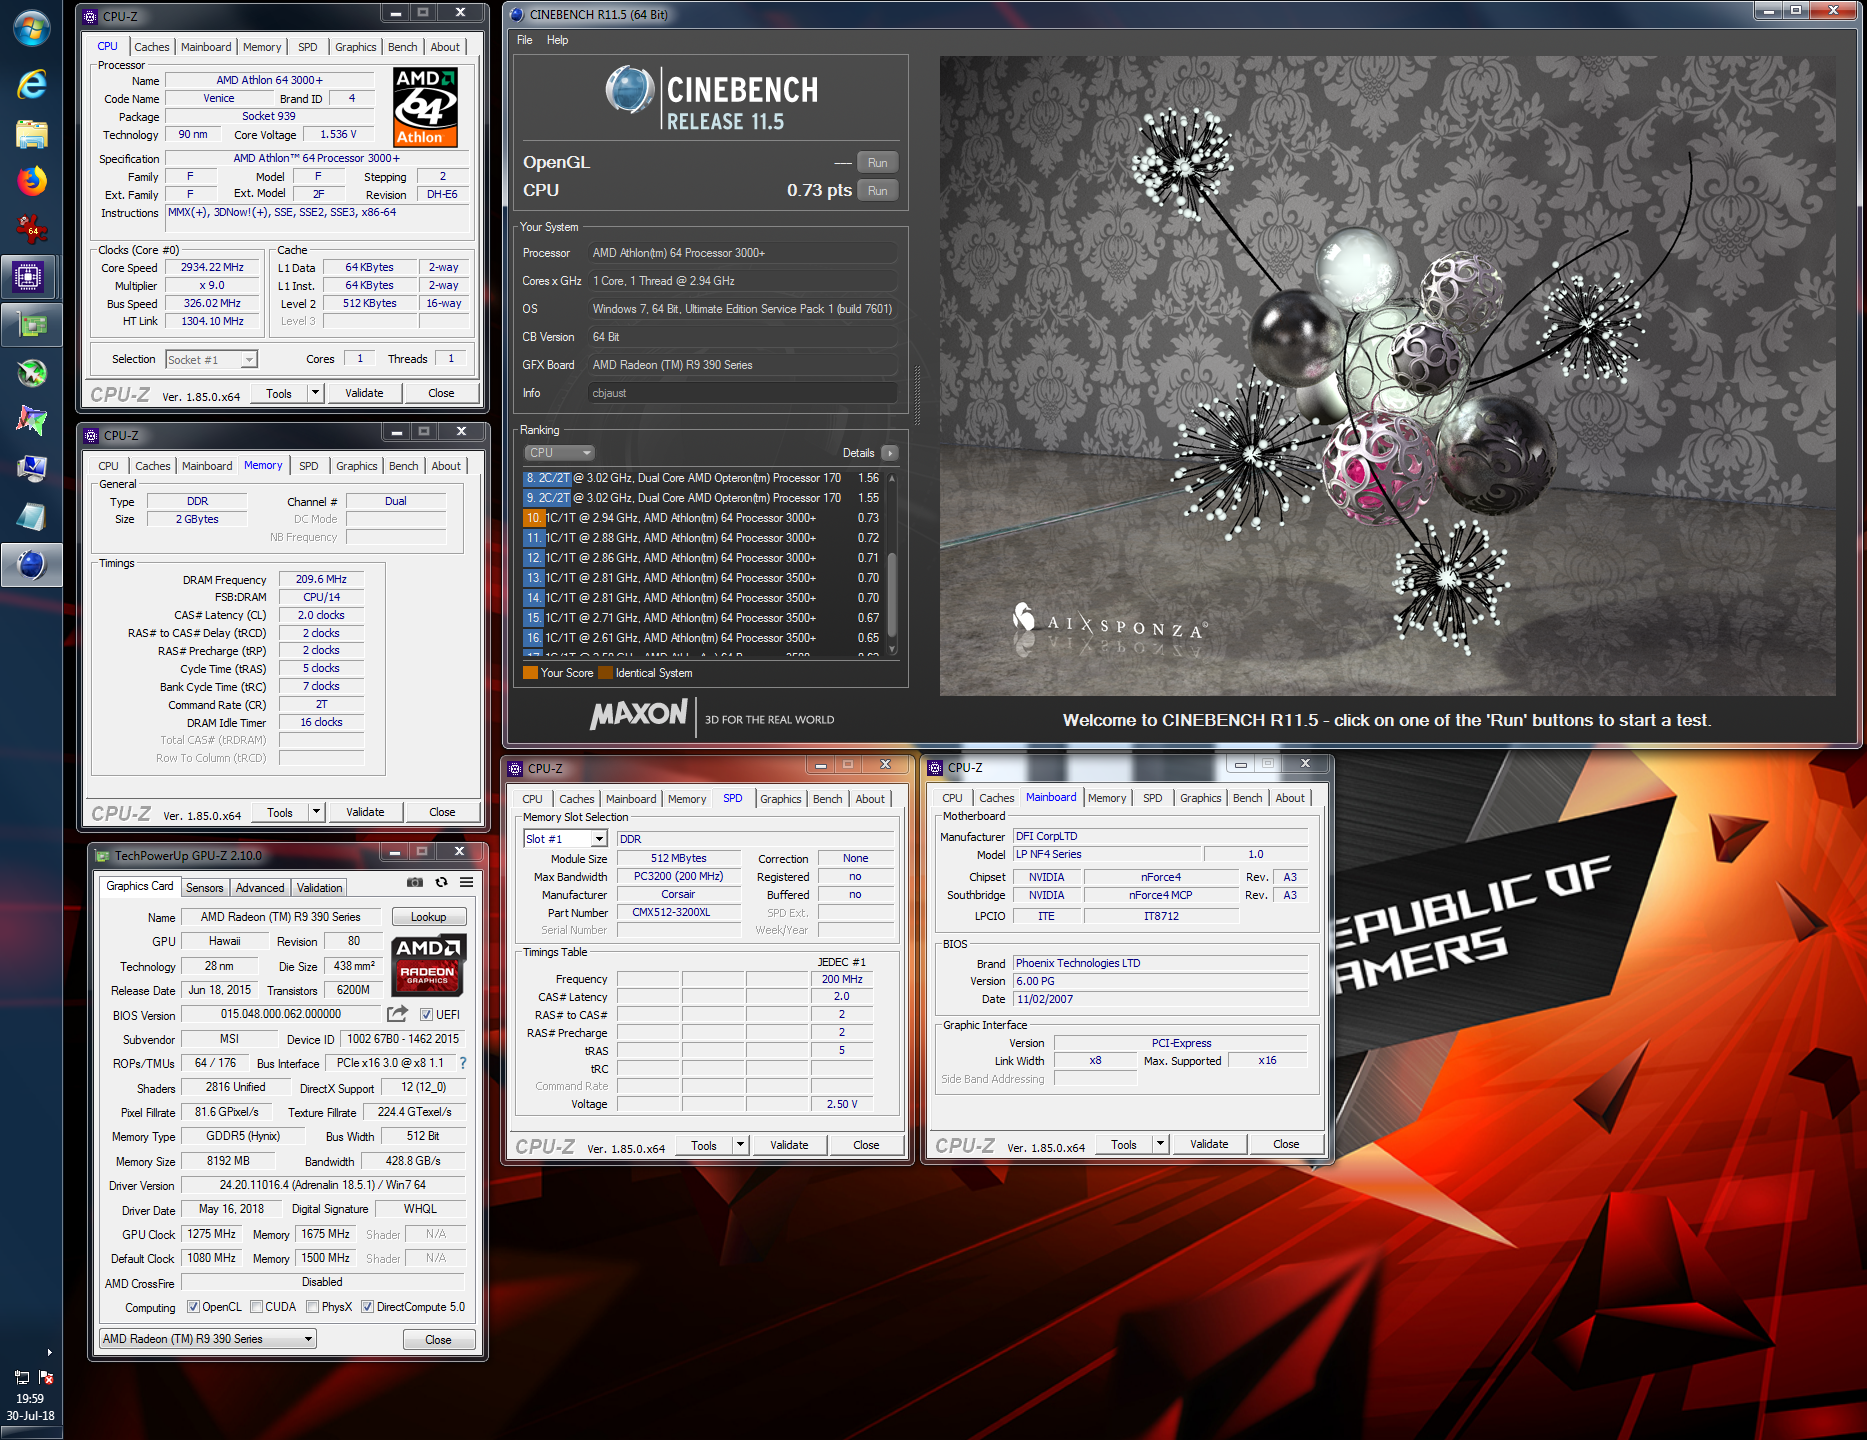The width and height of the screenshot is (1867, 1440).
Task: Click GPU Clock value 1275 MHz
Action: 212,1234
